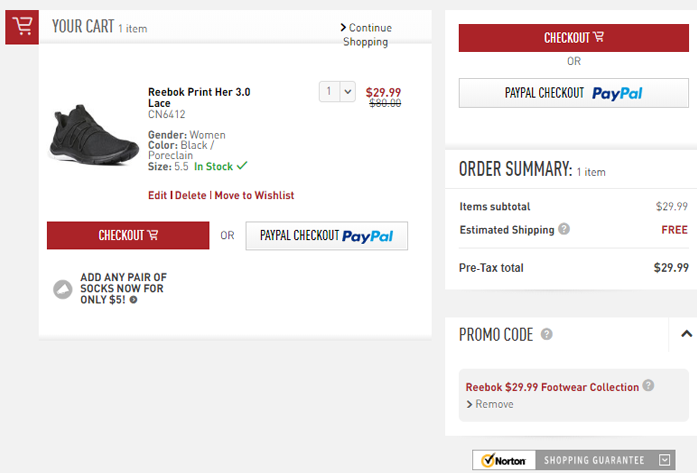This screenshot has height=473, width=697.
Task: Click the socks offer round icon
Action: click(63, 289)
